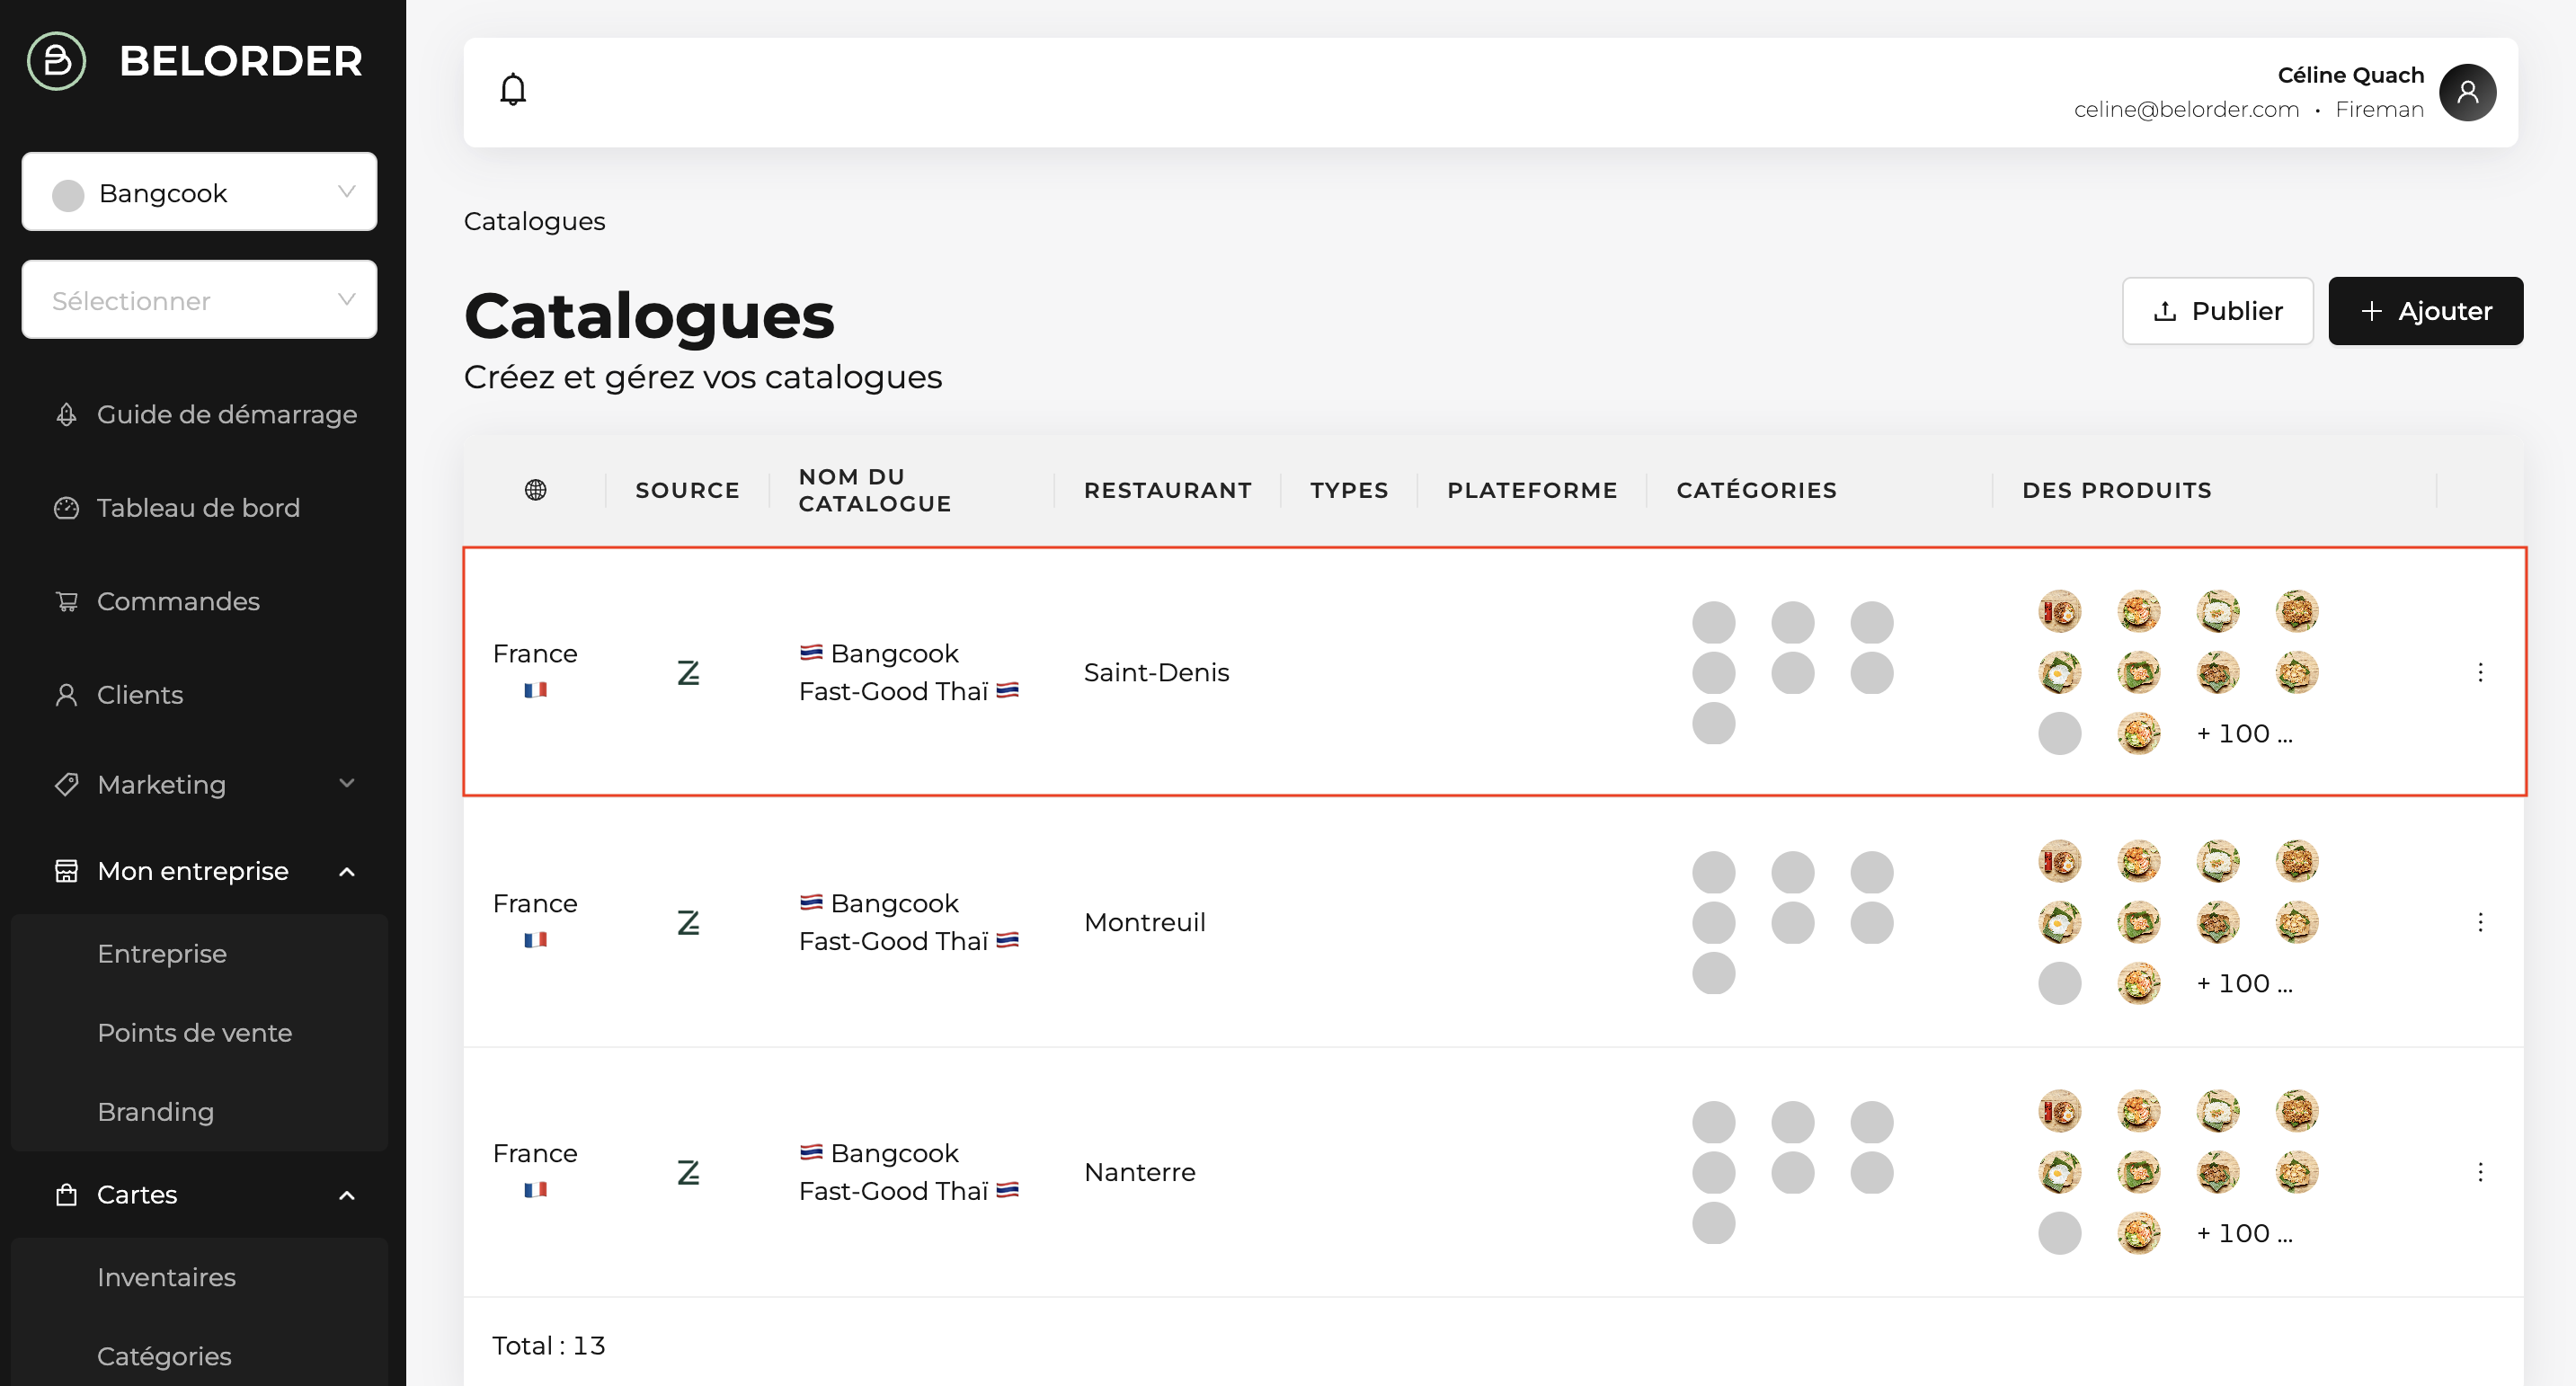This screenshot has width=2576, height=1386.
Task: Select the Nanterre restaurant cell
Action: 1140,1173
